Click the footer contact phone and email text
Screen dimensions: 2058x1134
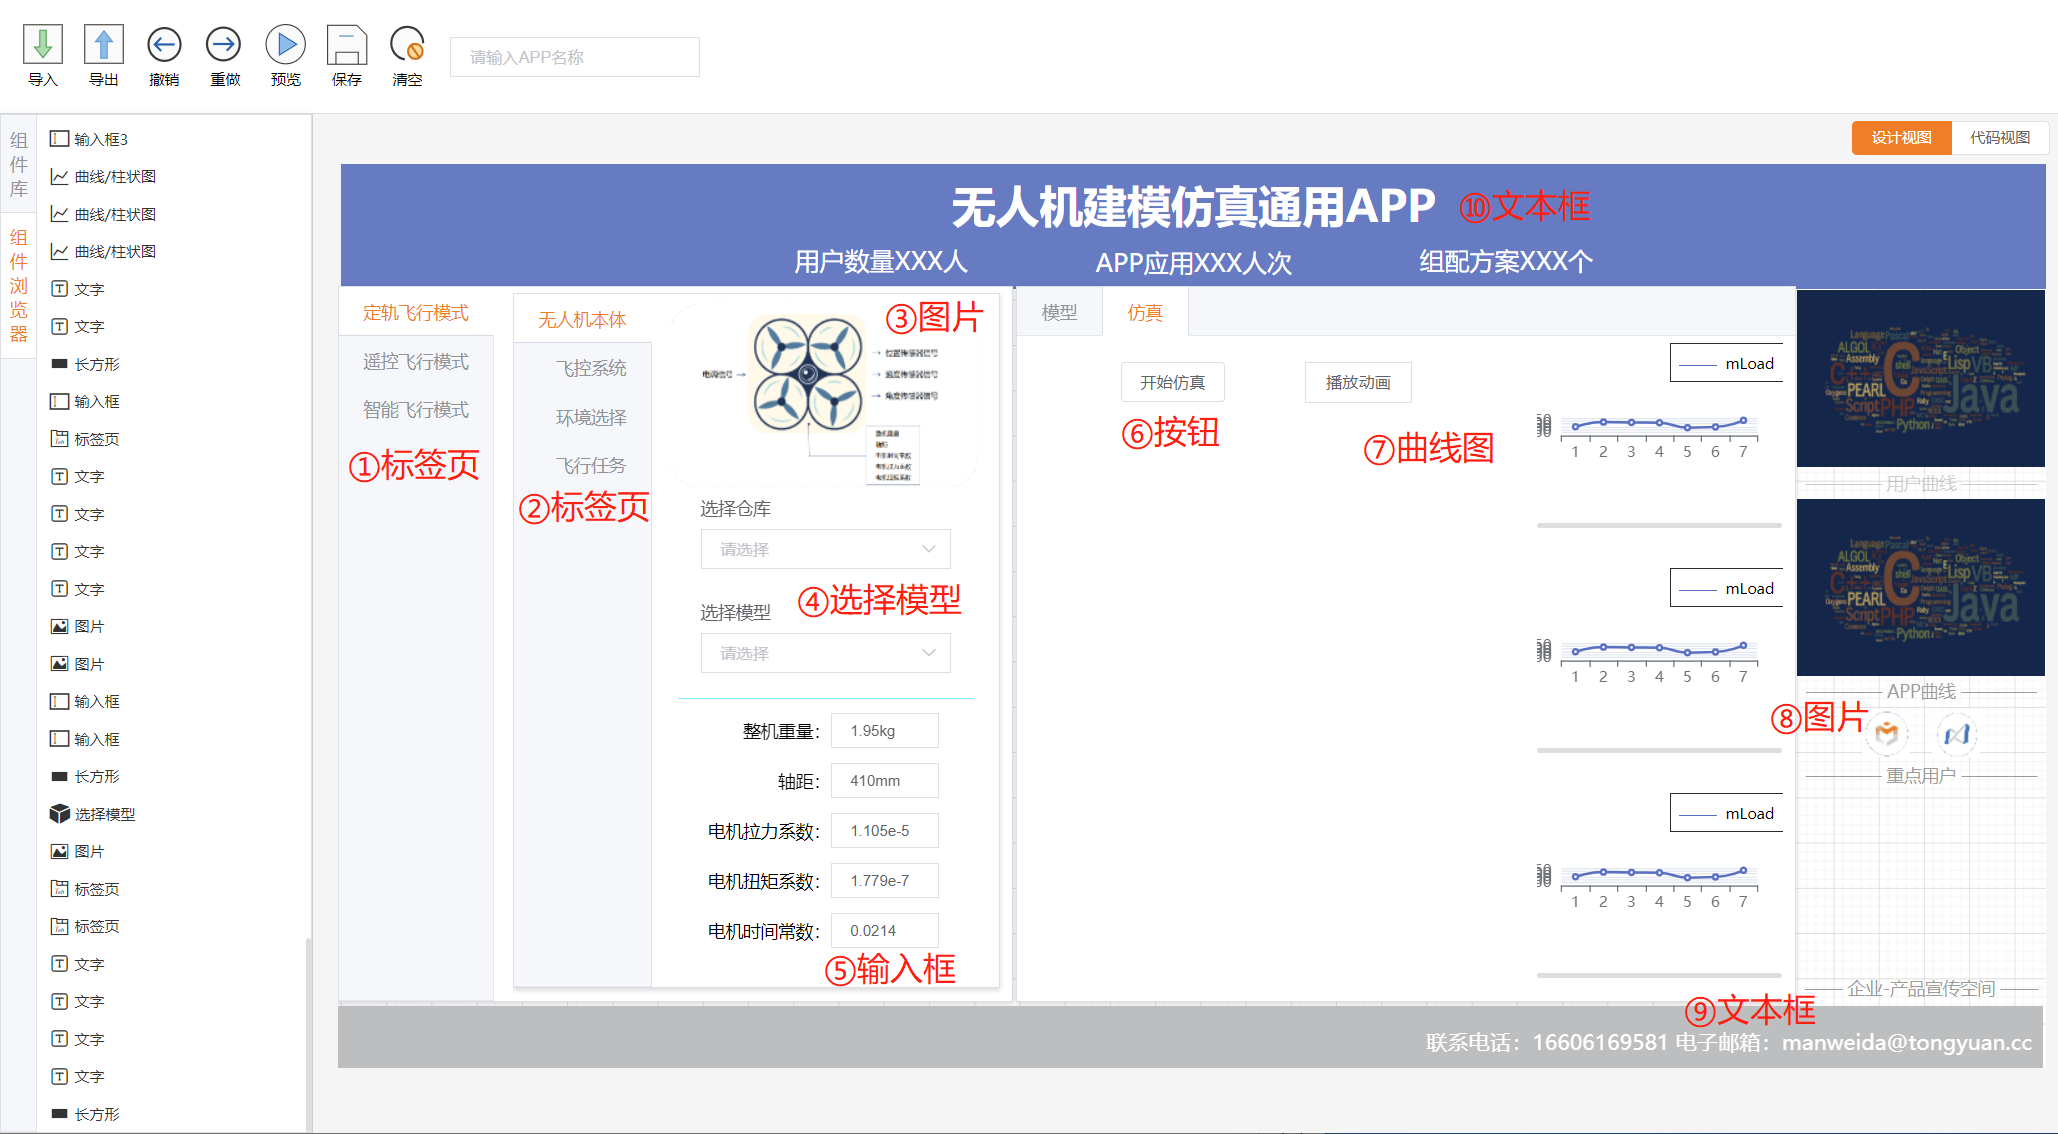point(1729,1042)
